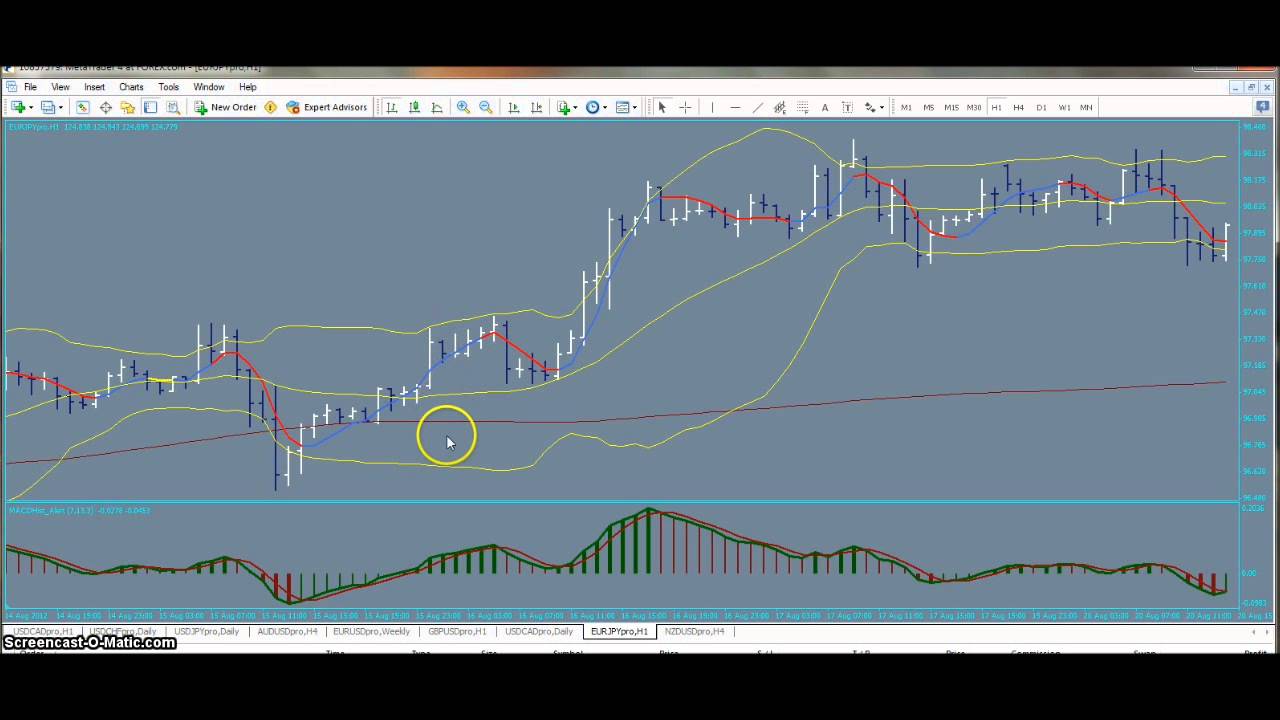The image size is (1280, 720).
Task: Click the chart time scale axis
Action: pyautogui.click(x=622, y=615)
